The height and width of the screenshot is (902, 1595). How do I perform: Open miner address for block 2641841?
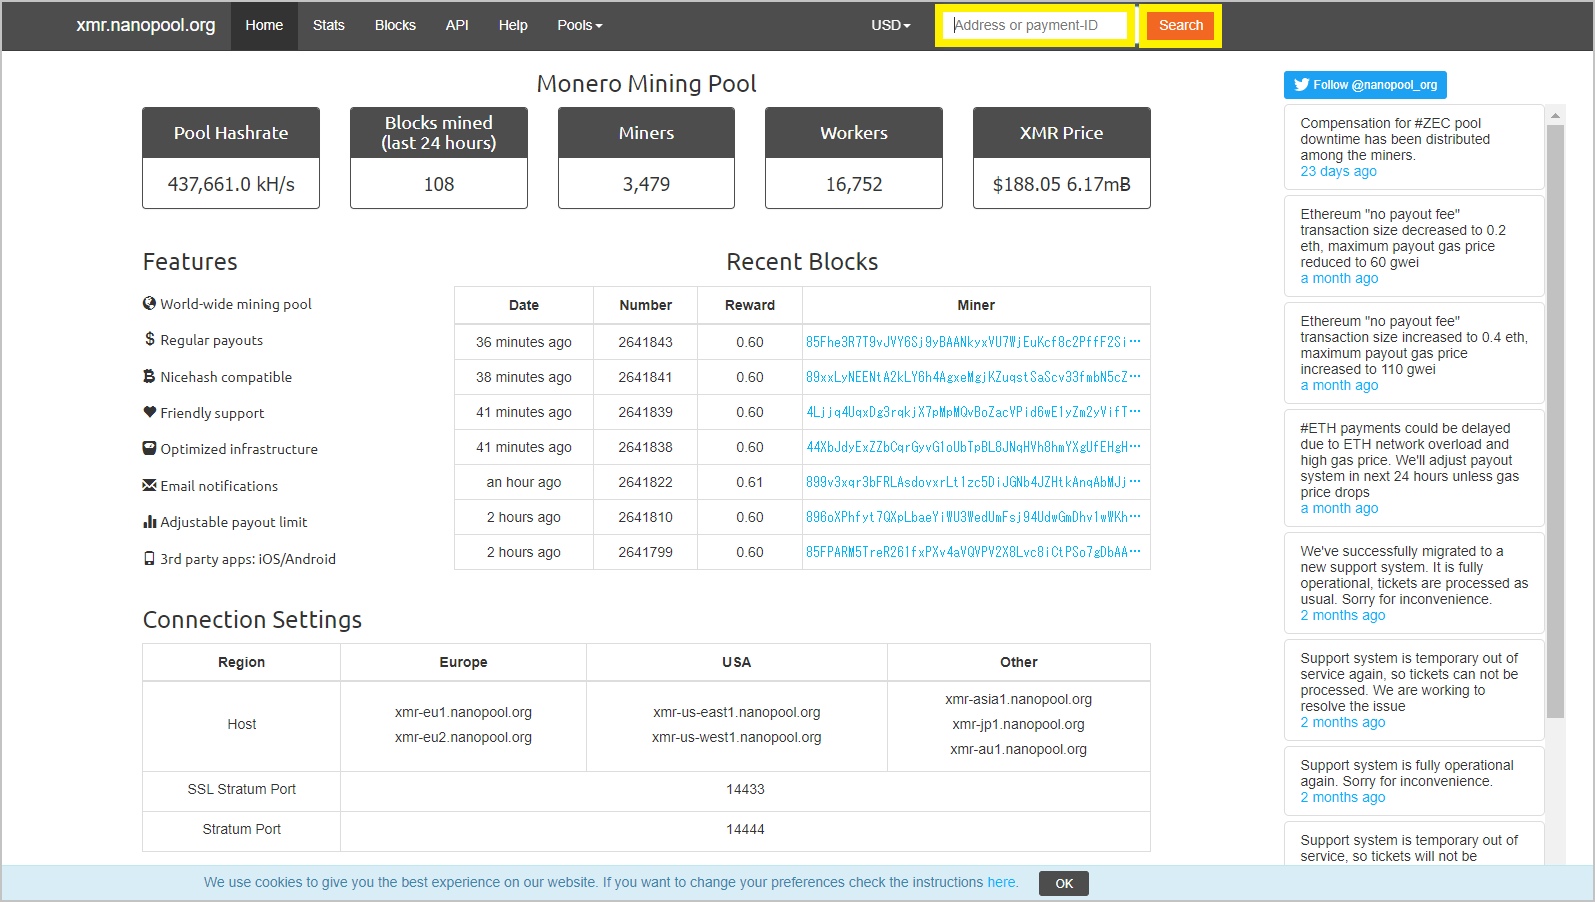pos(973,377)
